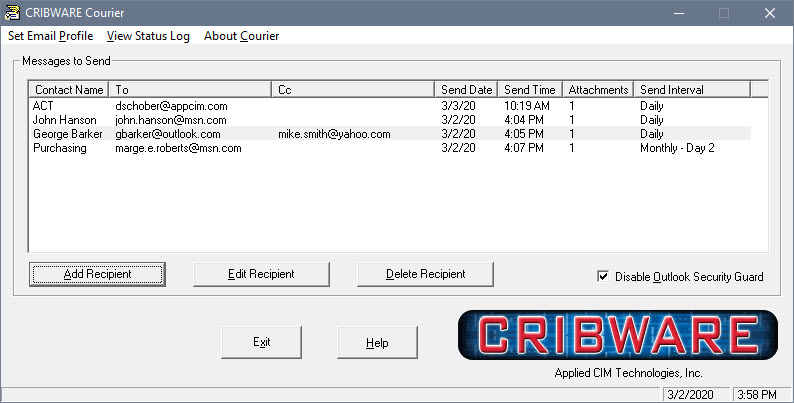This screenshot has width=794, height=403.
Task: Select the ACT contact row
Action: 390,106
